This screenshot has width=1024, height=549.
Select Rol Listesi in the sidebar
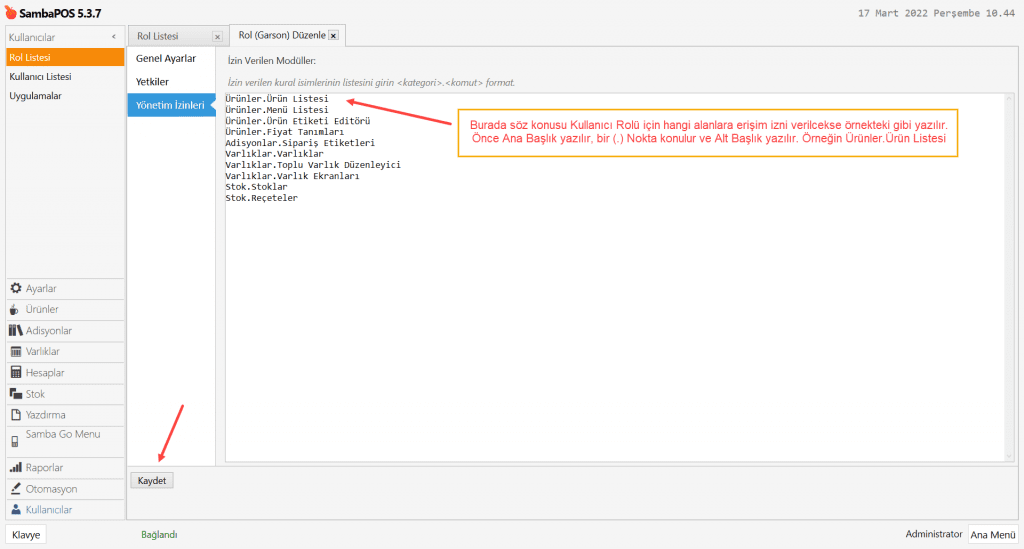coord(65,57)
